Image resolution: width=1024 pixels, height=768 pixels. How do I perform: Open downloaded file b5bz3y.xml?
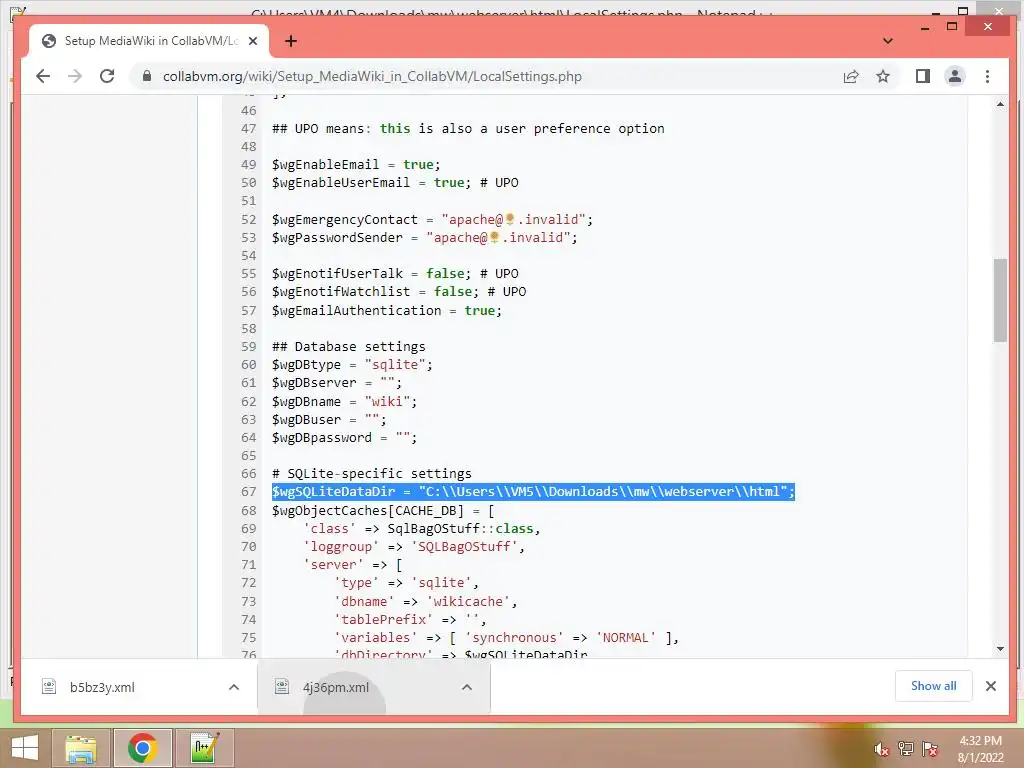[x=103, y=687]
